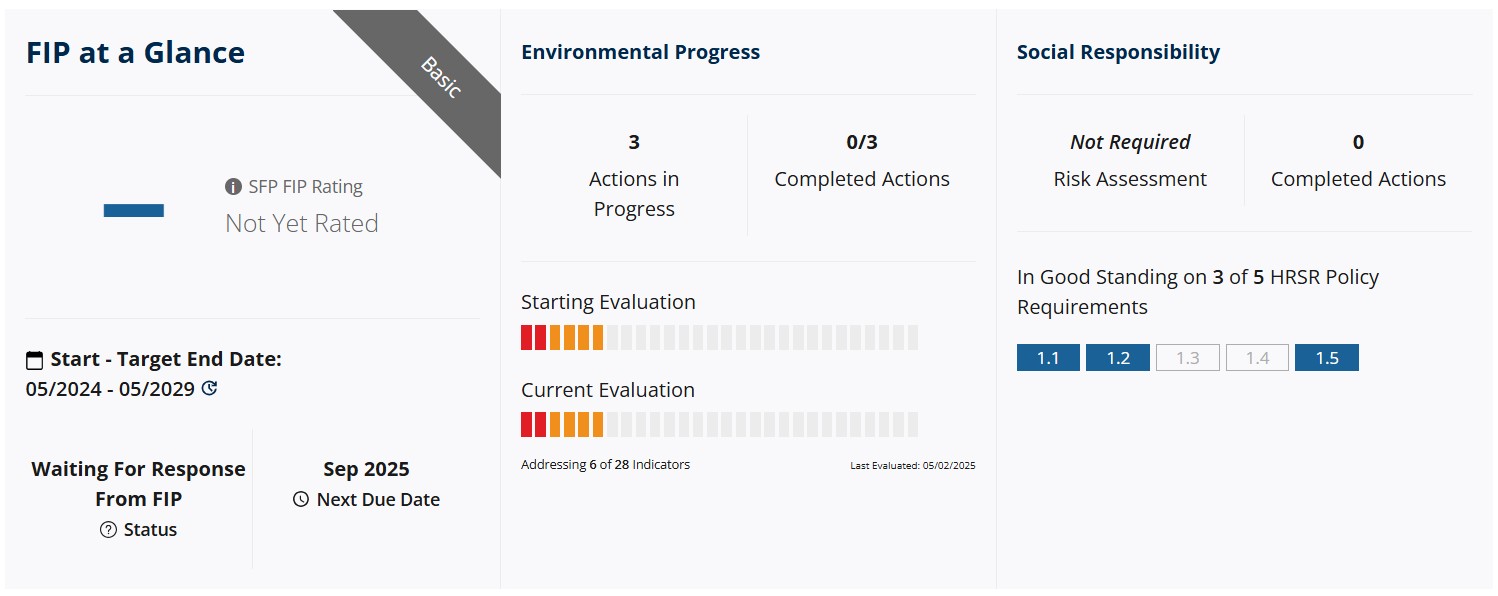Select HRSR policy requirement 1.3
The image size is (1498, 596).
(x=1187, y=358)
